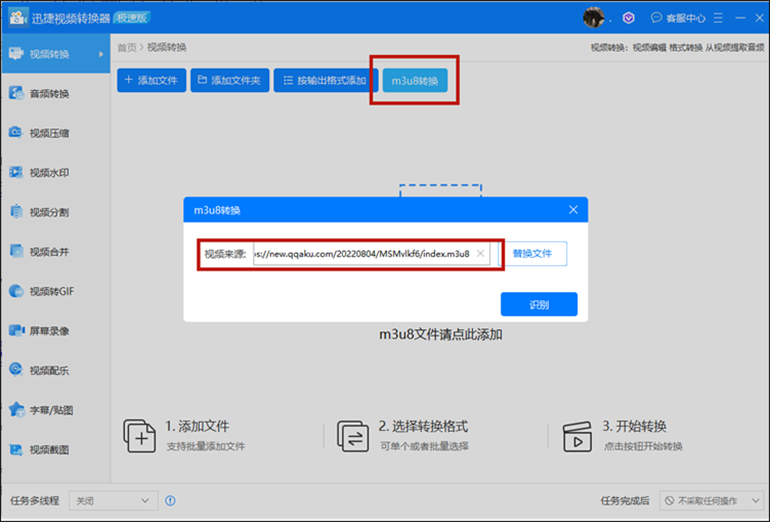The height and width of the screenshot is (522, 770).
Task: Select the 视频截图 label
Action: coord(49,450)
